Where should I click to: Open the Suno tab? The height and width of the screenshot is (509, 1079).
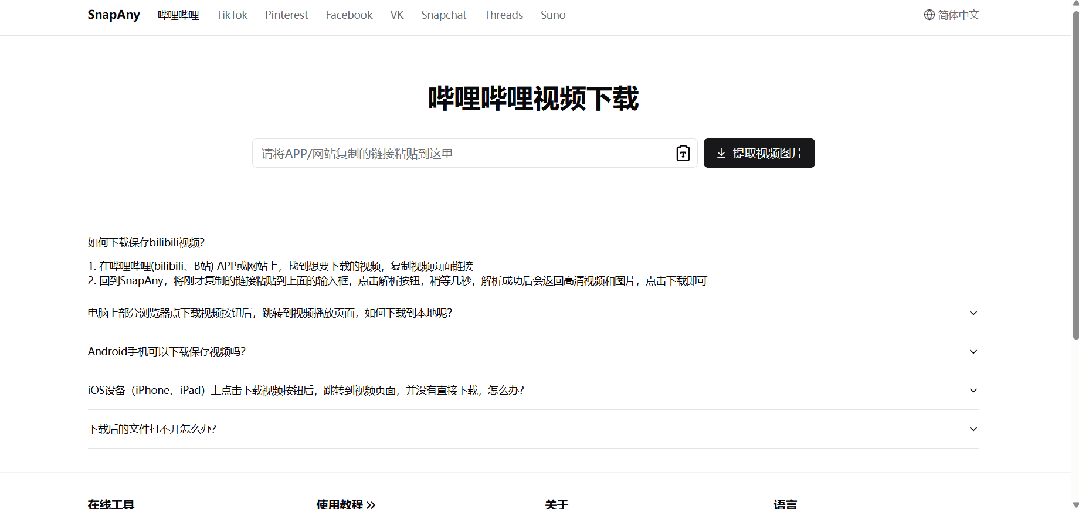[x=553, y=14]
